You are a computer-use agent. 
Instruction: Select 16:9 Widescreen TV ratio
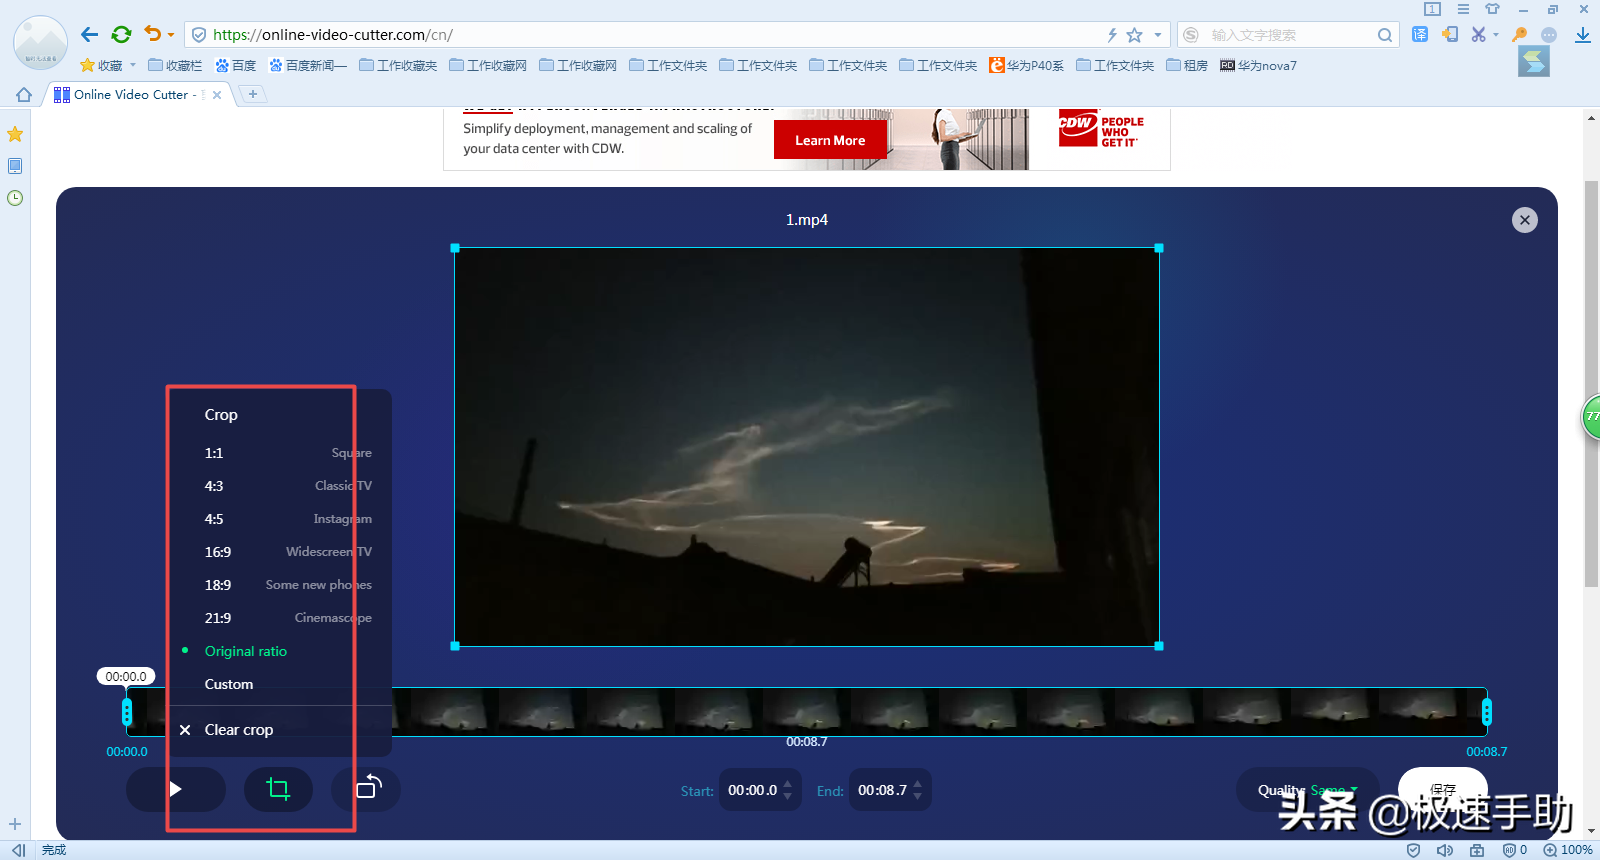pos(288,552)
